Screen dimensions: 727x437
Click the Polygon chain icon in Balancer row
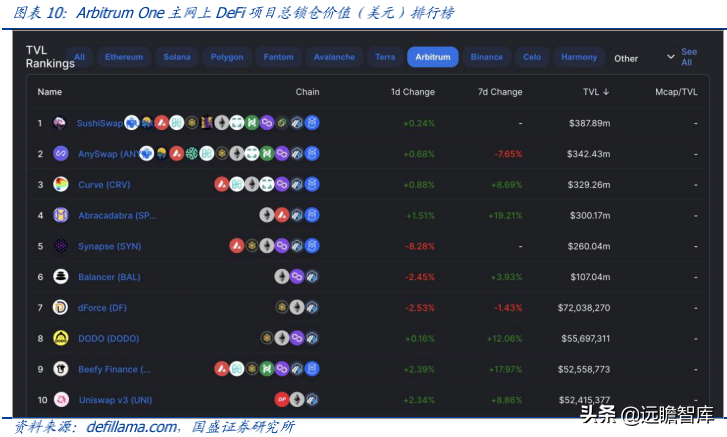pos(297,277)
